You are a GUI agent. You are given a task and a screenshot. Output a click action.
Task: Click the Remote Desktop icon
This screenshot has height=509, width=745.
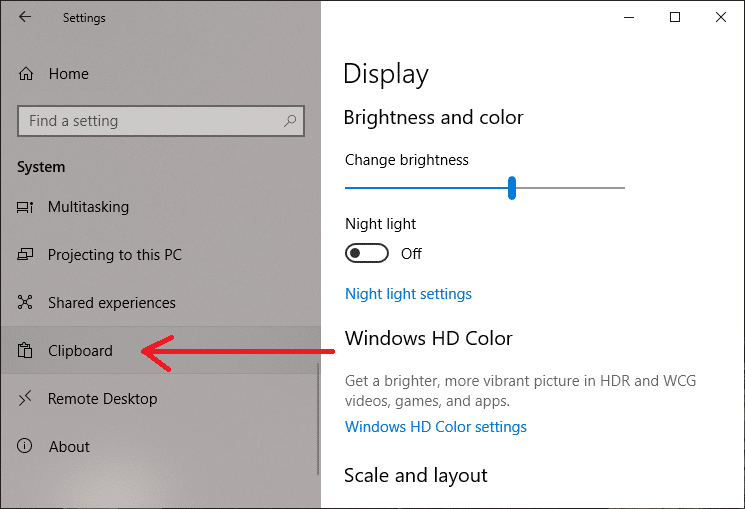(25, 399)
